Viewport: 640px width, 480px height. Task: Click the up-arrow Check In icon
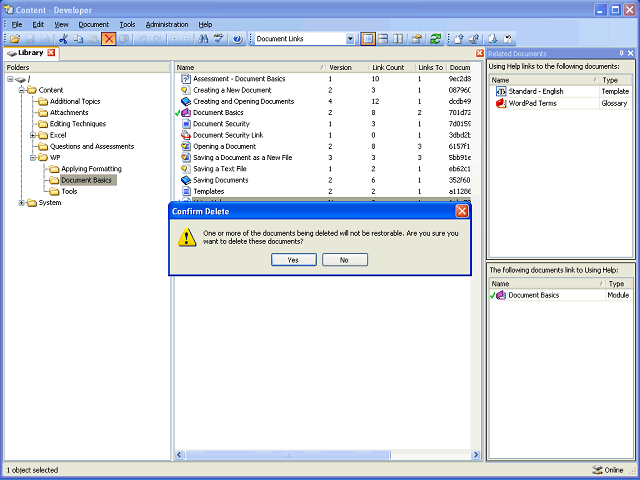(x=459, y=39)
